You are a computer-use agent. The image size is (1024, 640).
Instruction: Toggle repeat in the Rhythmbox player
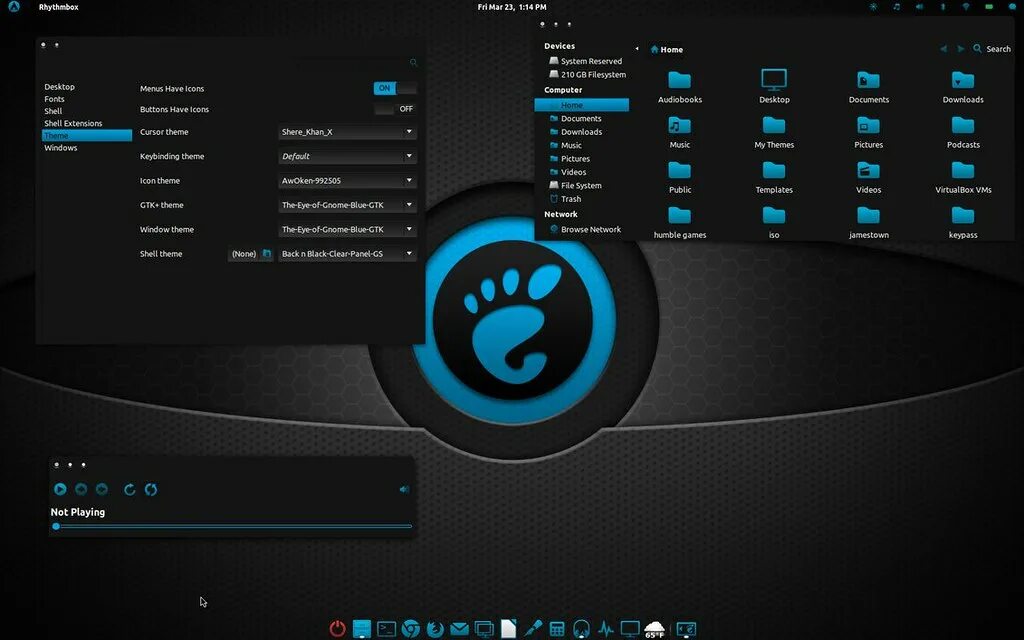pyautogui.click(x=129, y=489)
